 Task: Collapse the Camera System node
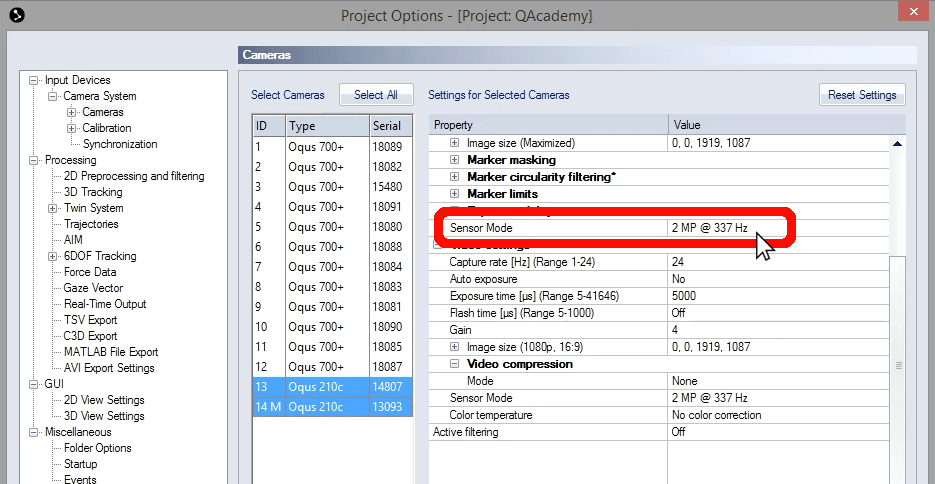click(x=53, y=96)
